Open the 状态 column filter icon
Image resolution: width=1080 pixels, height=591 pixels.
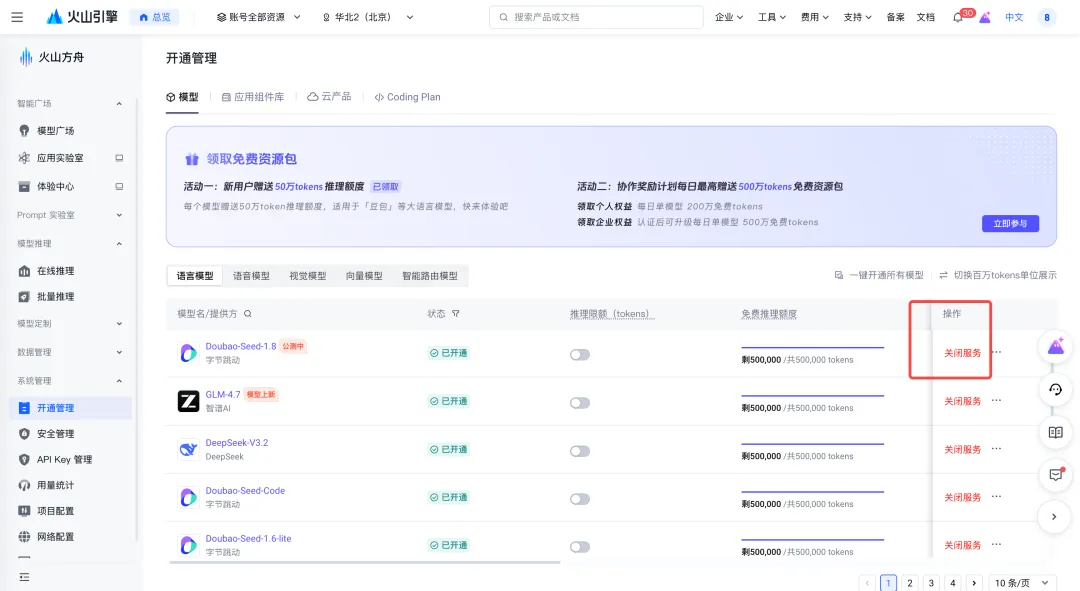tap(455, 313)
